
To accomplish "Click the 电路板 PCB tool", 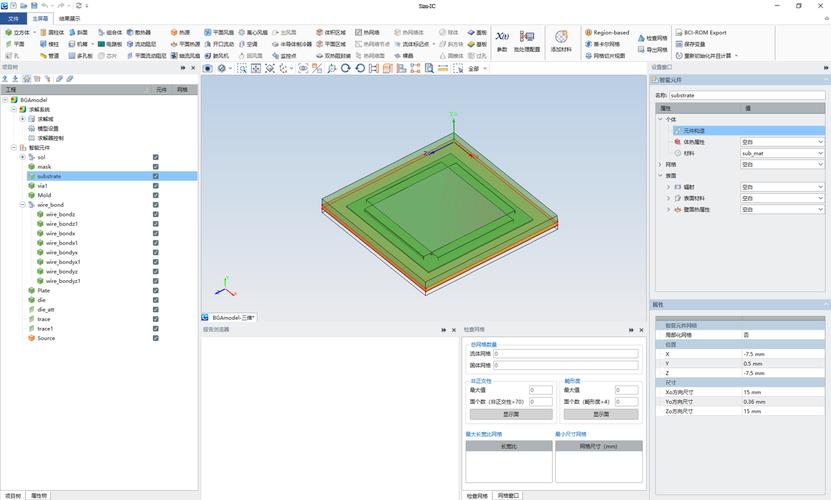I will [110, 44].
